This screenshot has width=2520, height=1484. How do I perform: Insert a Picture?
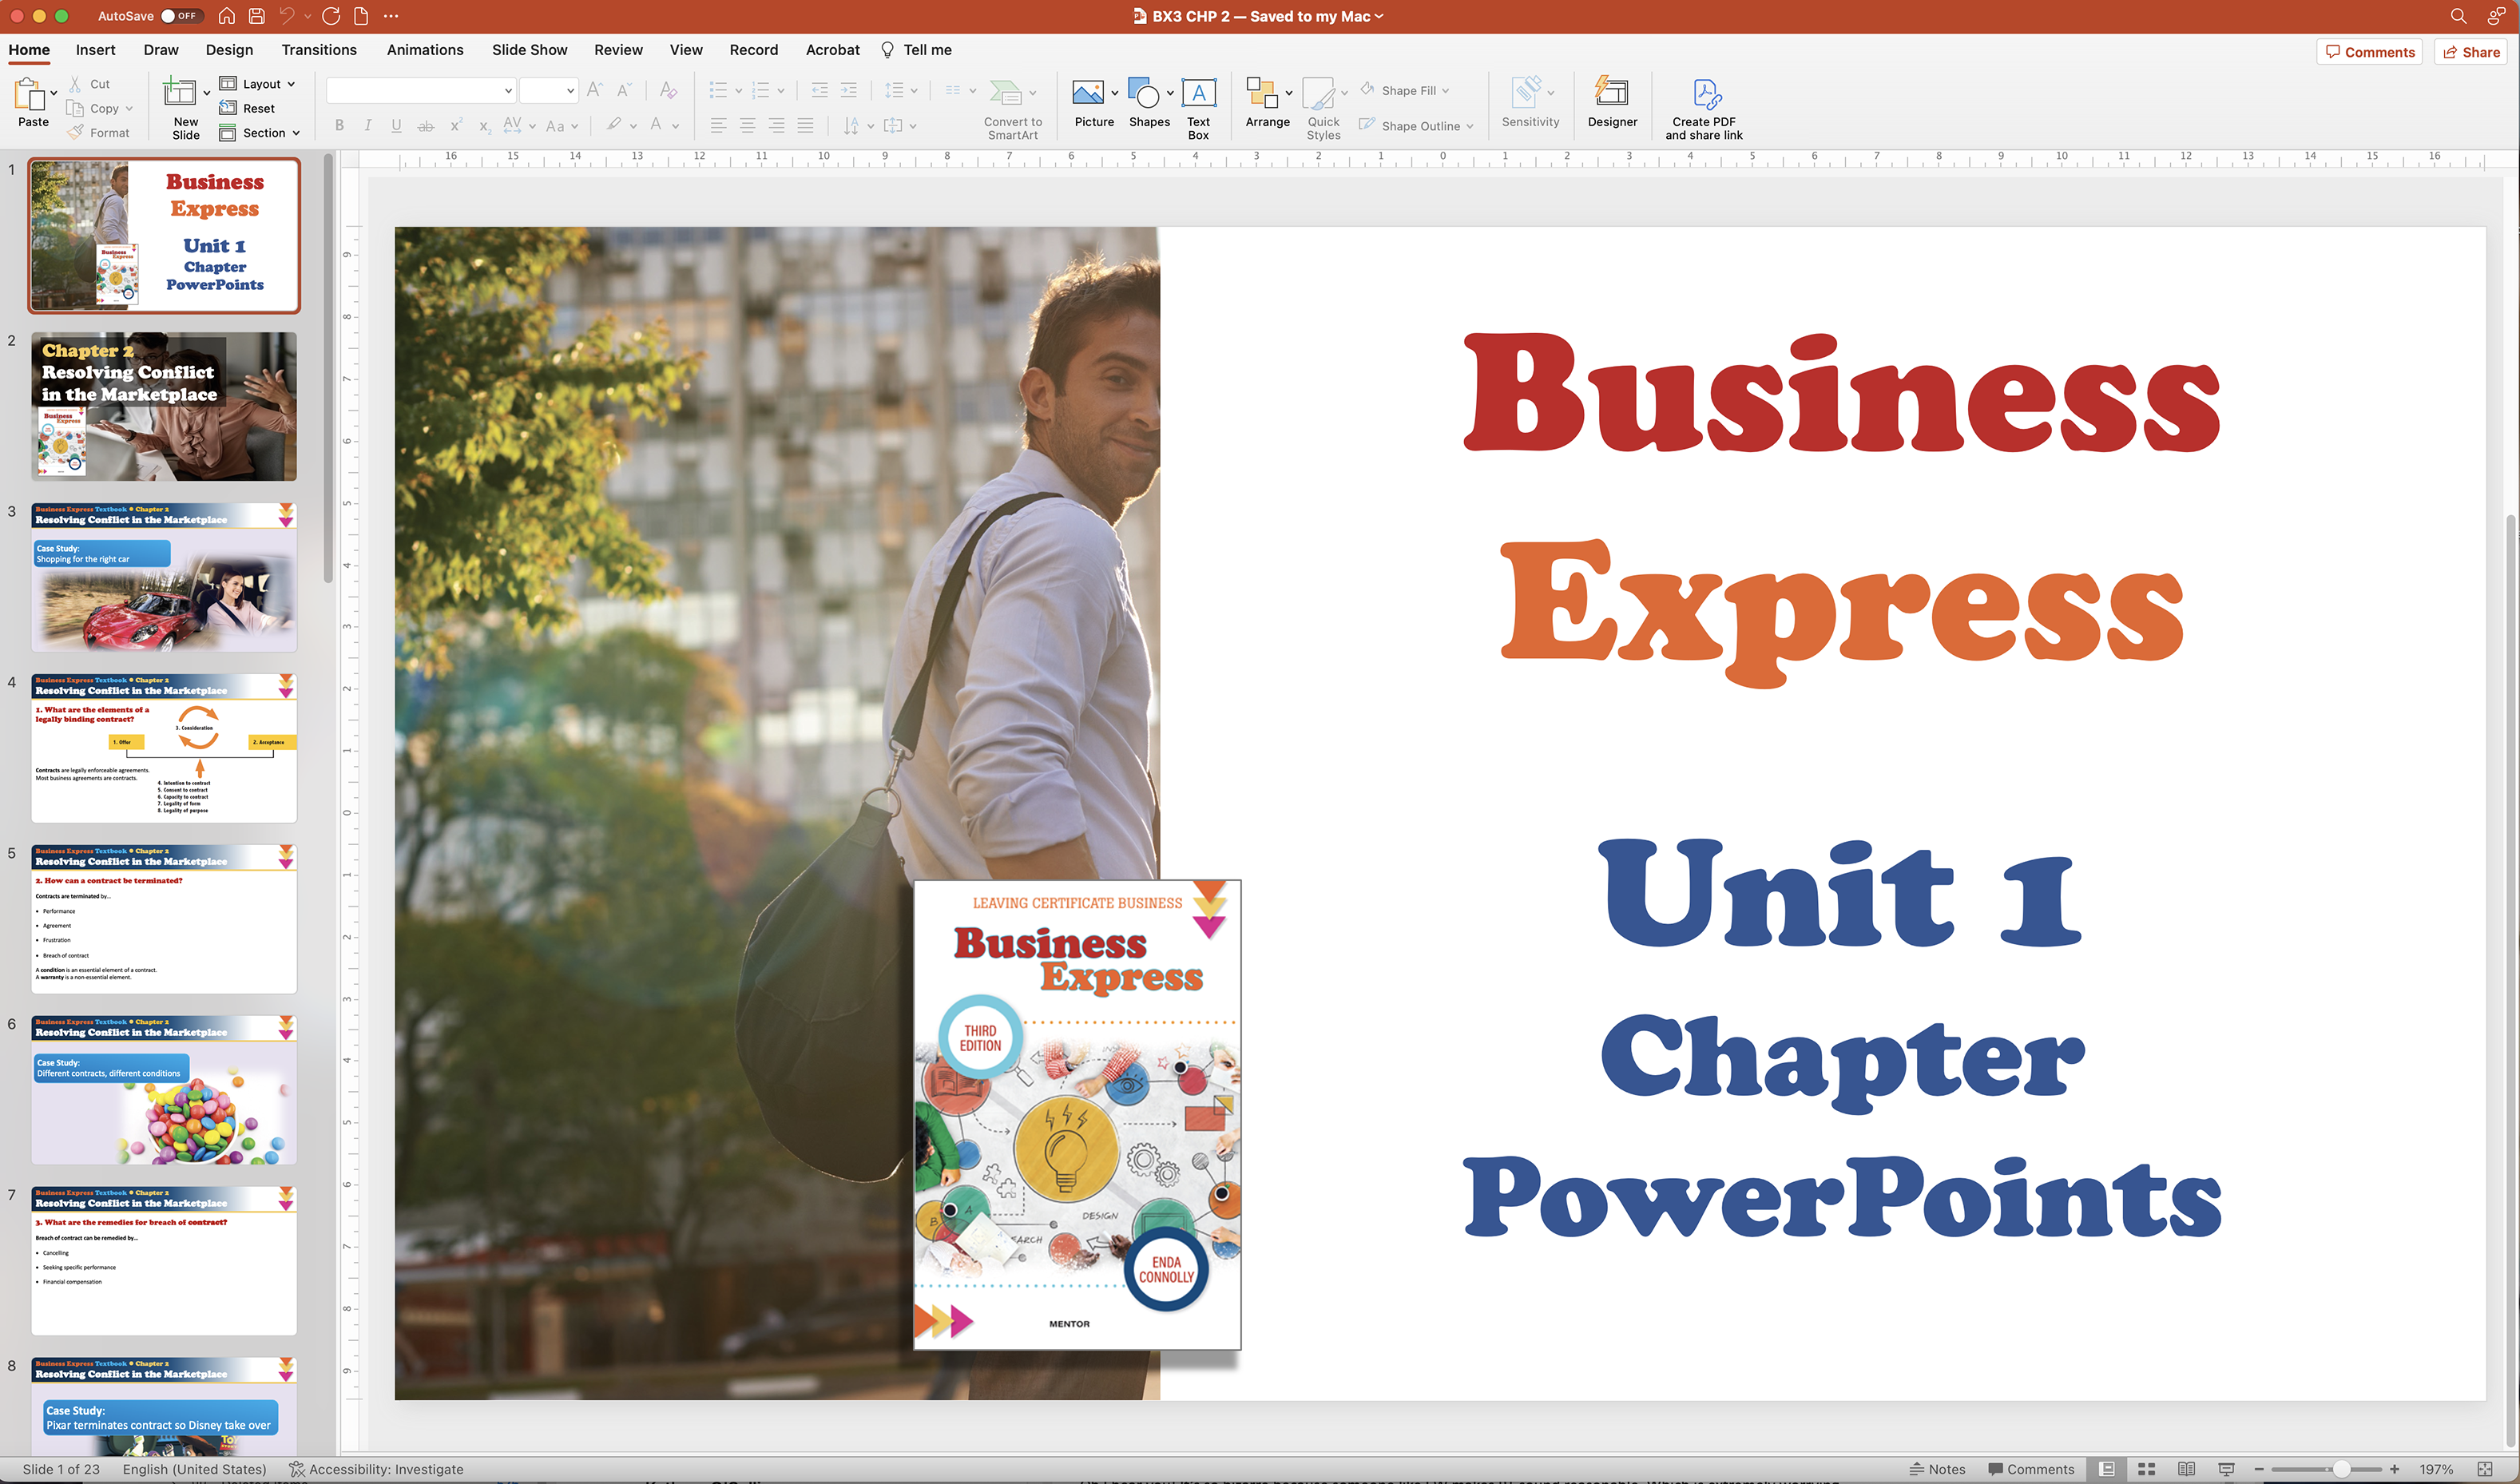tap(1093, 102)
